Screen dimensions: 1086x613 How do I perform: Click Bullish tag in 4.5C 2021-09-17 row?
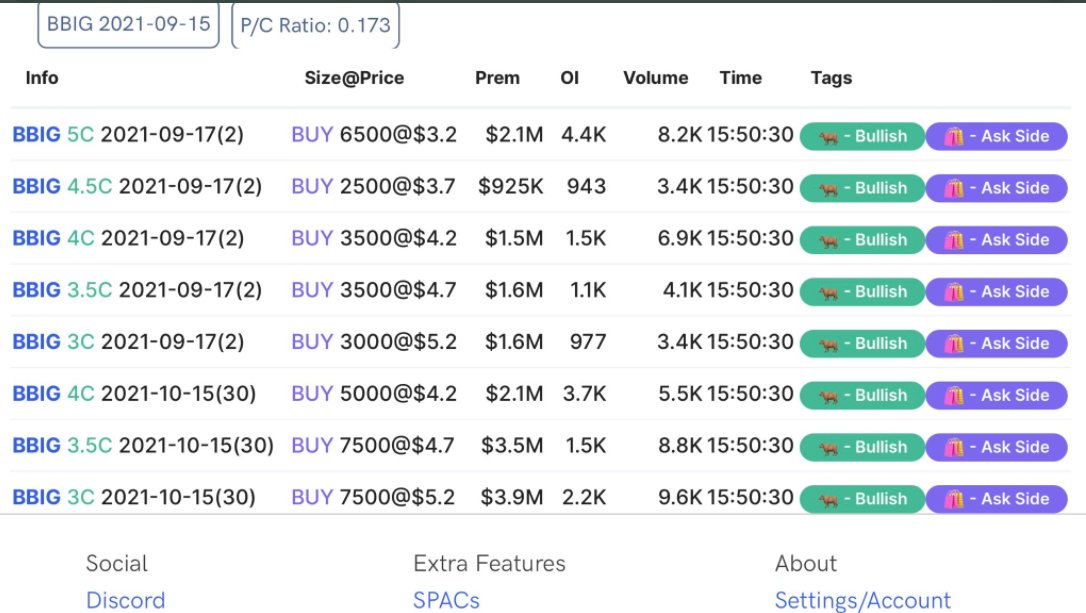point(862,188)
